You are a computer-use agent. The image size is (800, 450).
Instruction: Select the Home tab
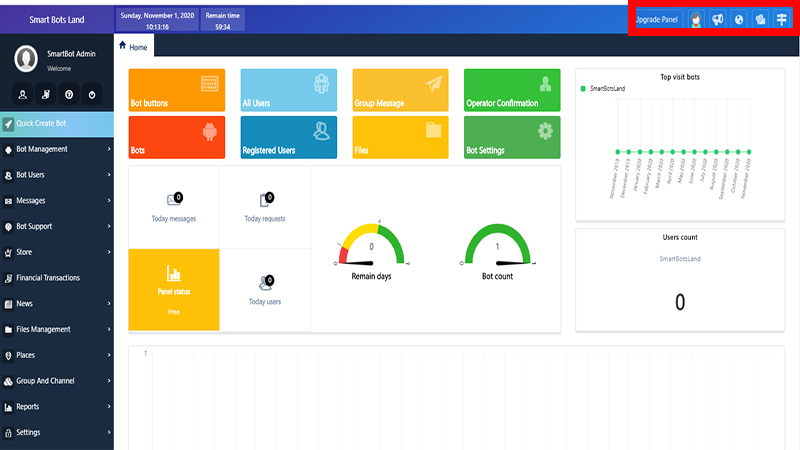pyautogui.click(x=133, y=47)
